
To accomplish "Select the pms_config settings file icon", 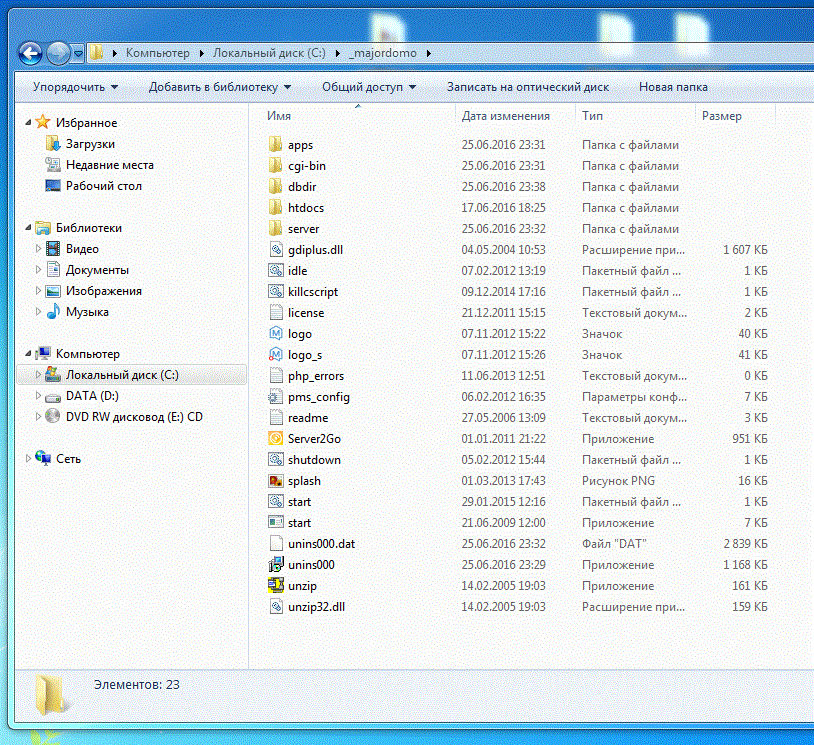I will [x=277, y=397].
